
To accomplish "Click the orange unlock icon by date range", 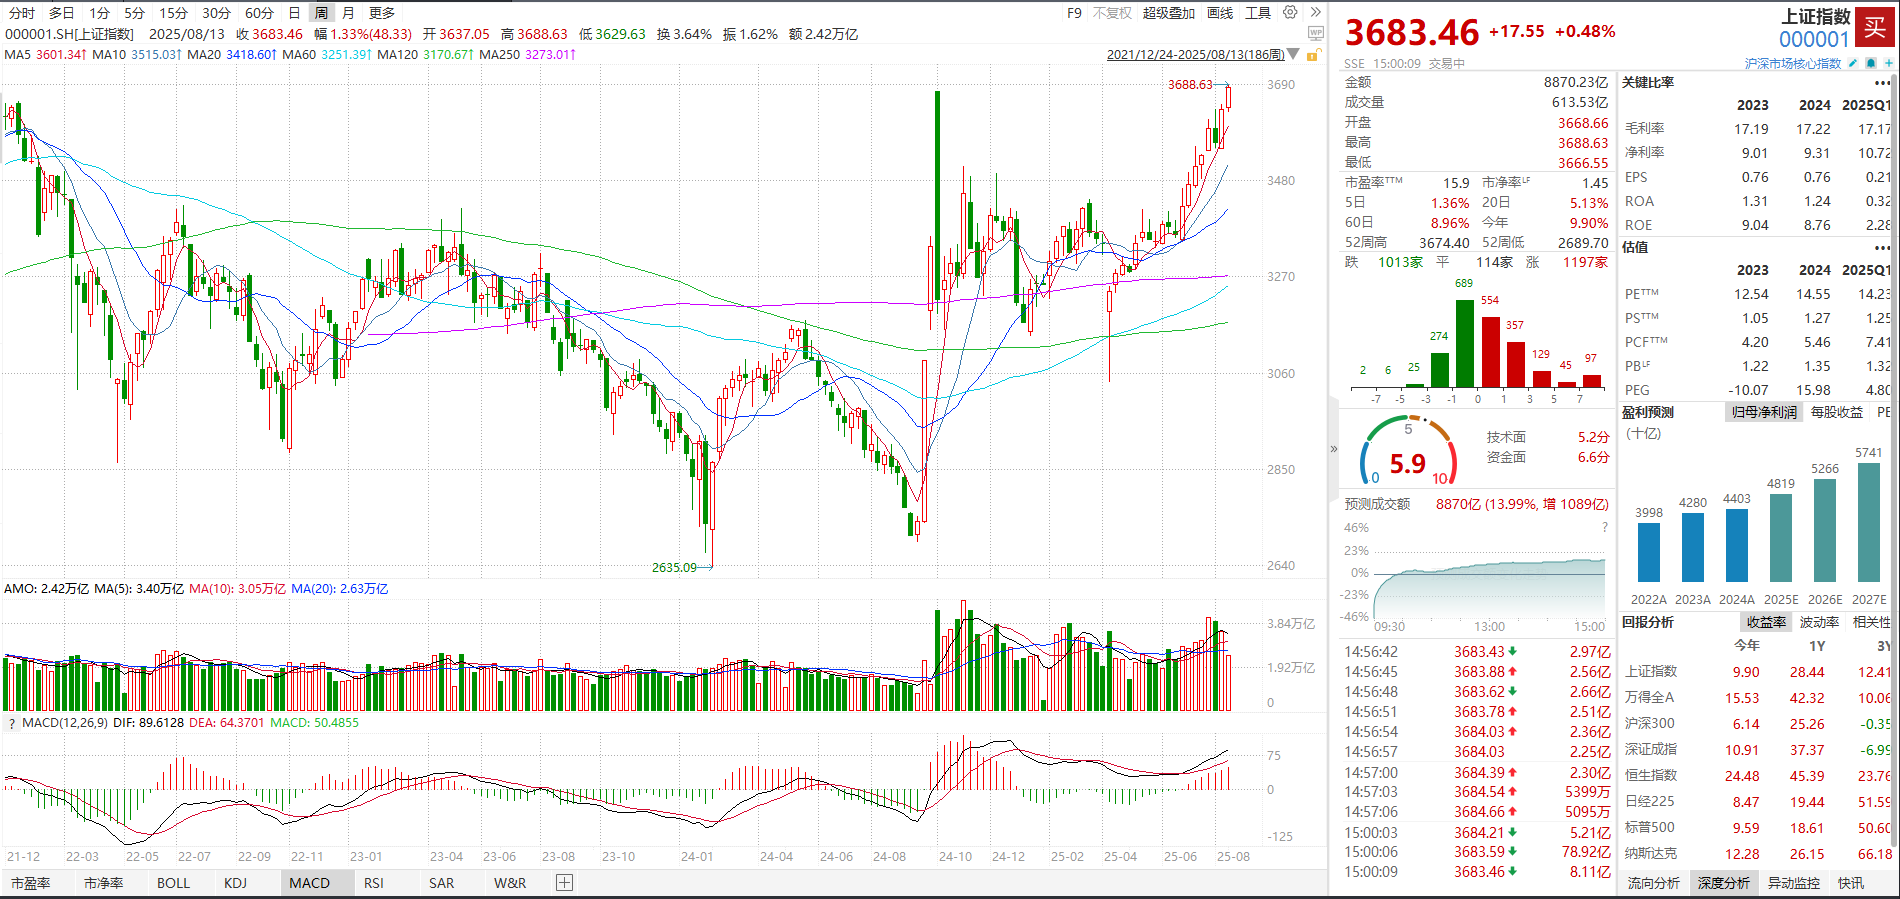I will 1316,54.
